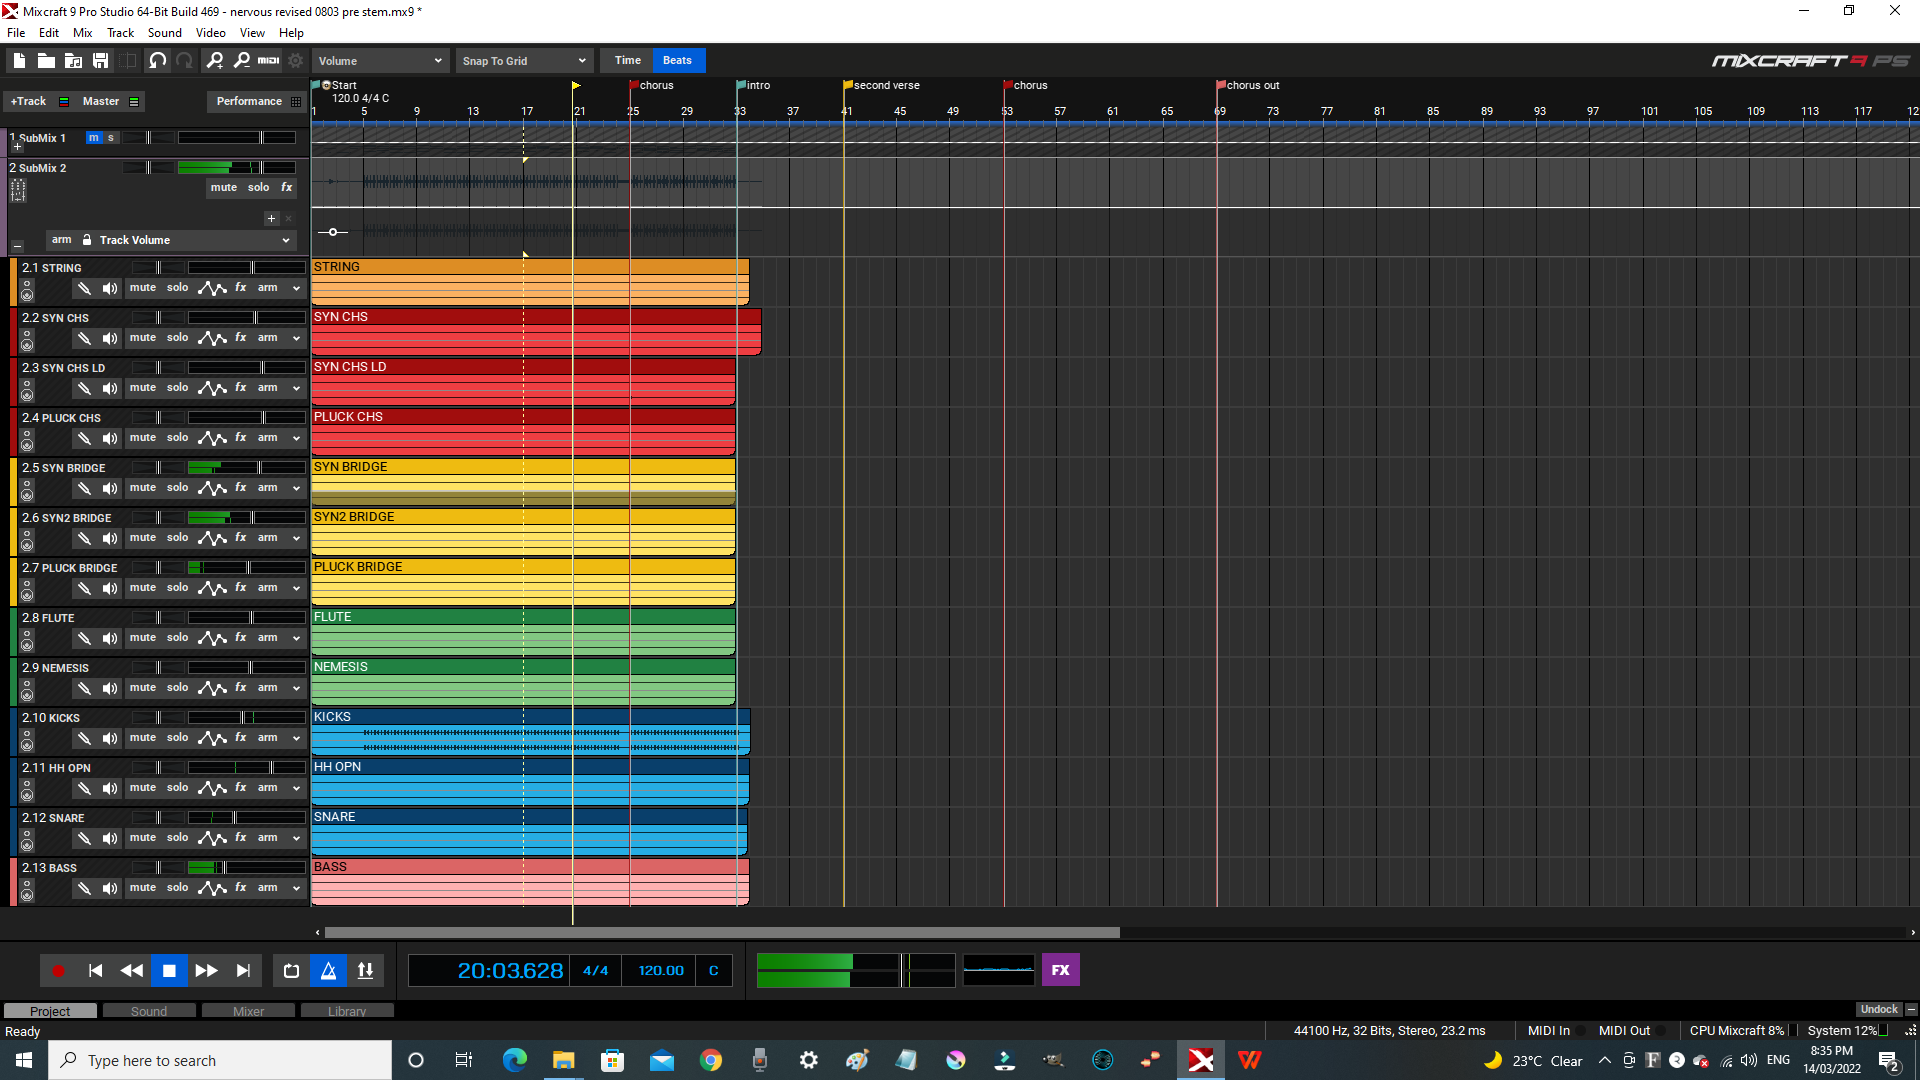Open the master FX purple button
Image resolution: width=1920 pixels, height=1080 pixels.
(x=1061, y=970)
